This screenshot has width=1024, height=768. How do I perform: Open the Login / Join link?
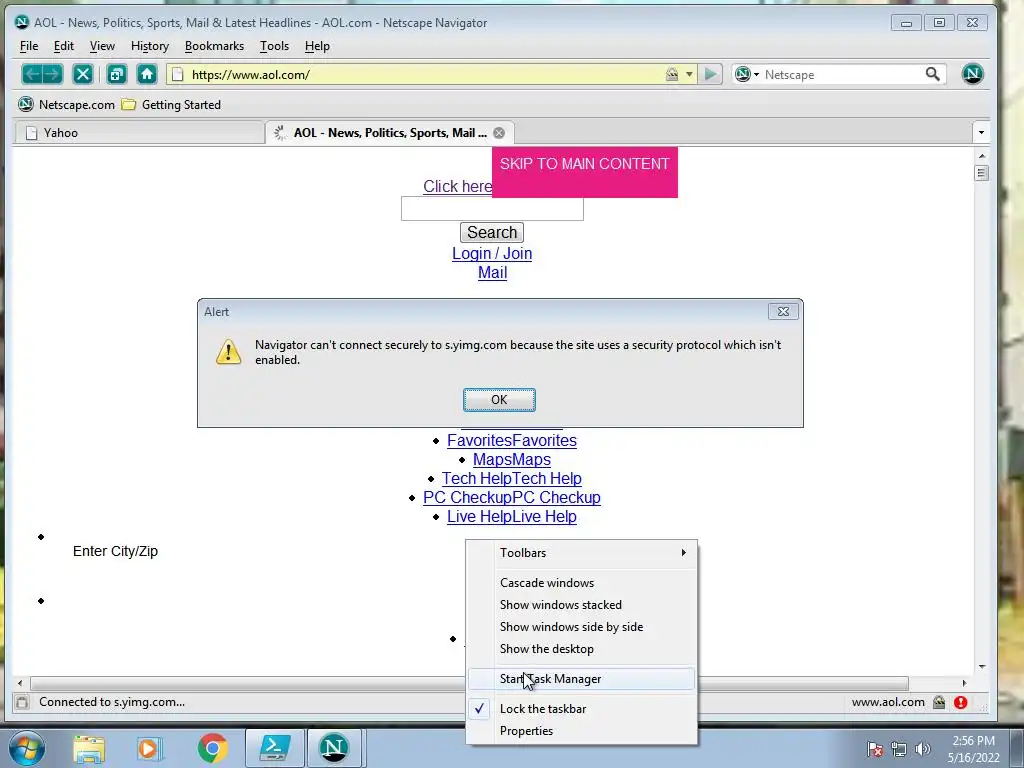coord(492,253)
